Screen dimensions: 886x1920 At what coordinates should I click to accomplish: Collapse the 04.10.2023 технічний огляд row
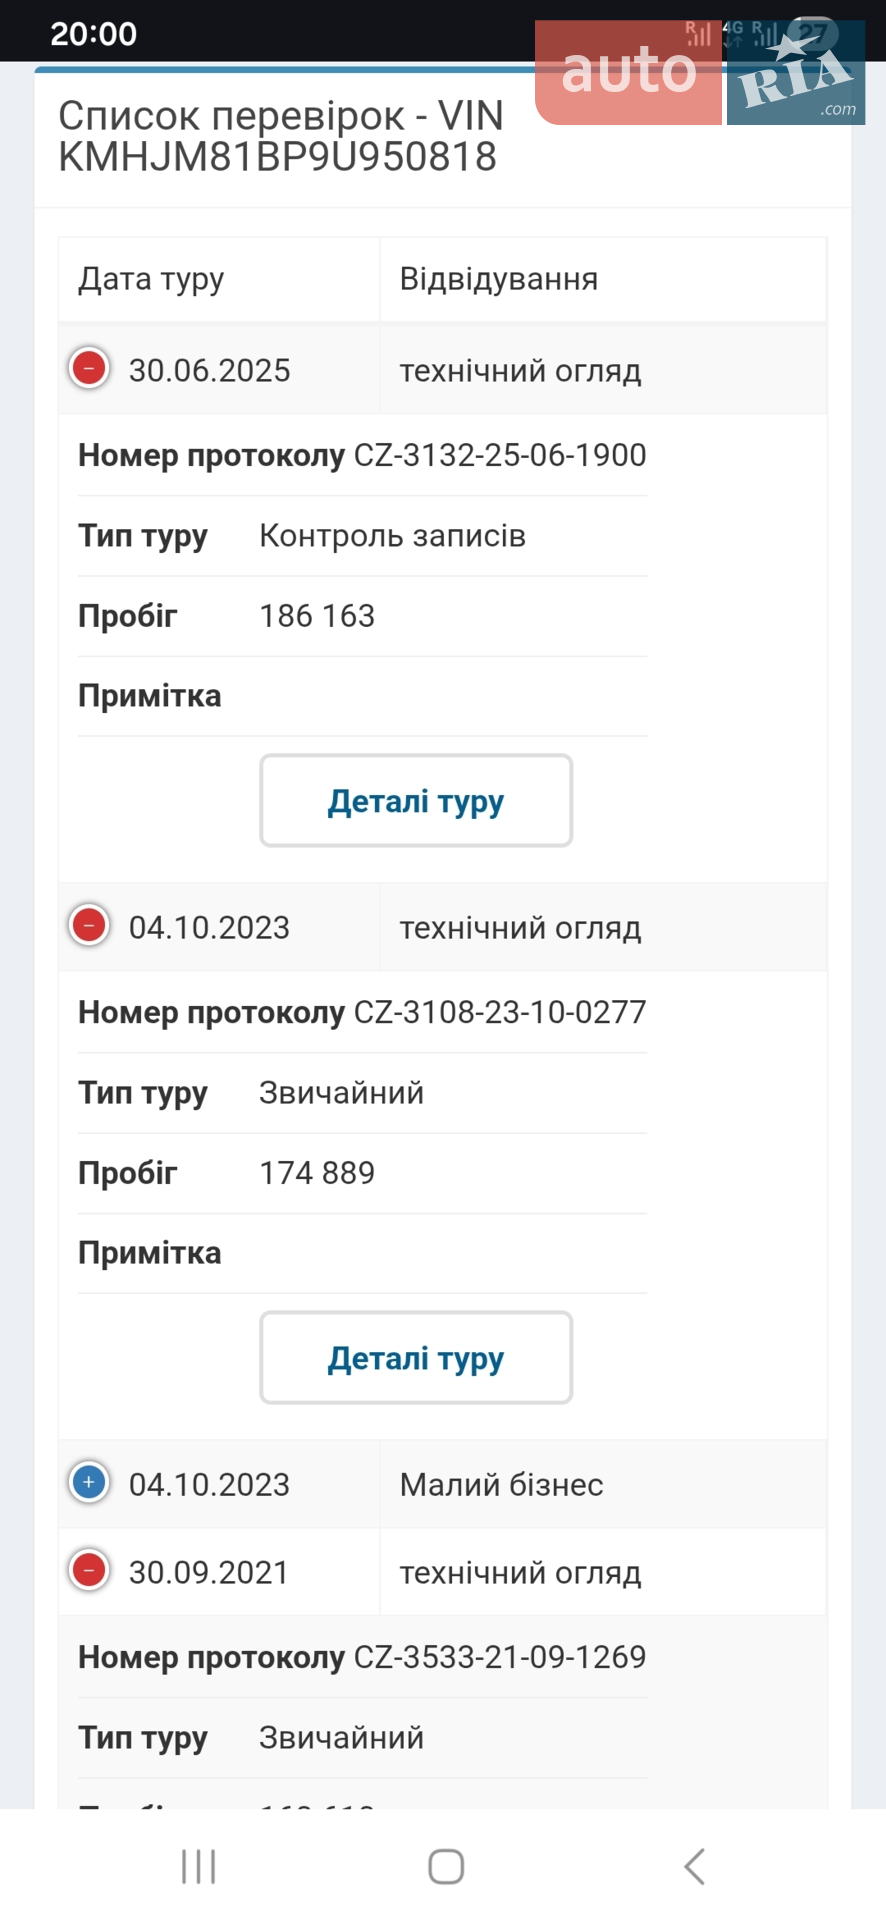point(89,925)
